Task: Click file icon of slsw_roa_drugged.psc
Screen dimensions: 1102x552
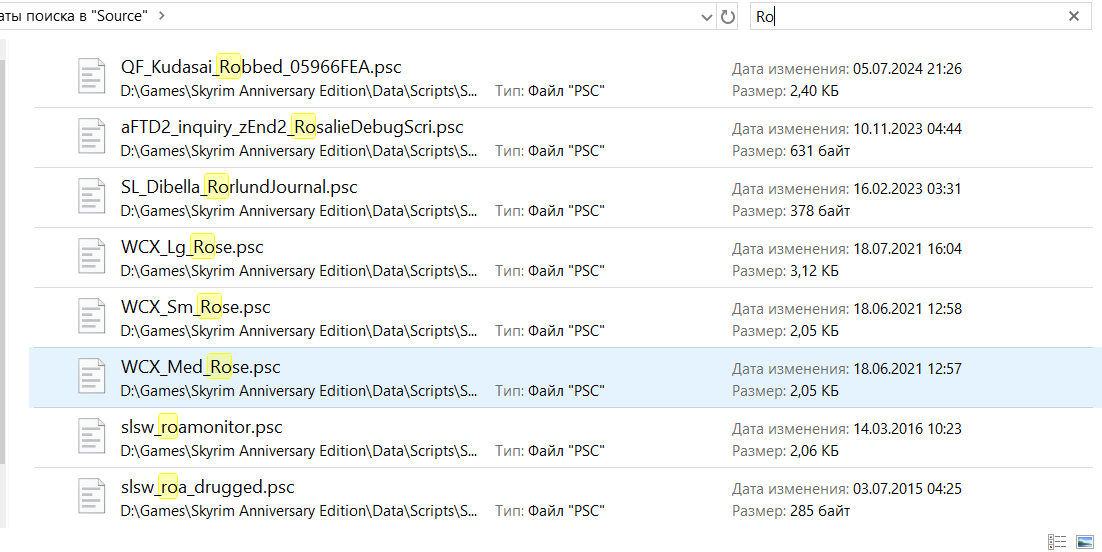Action: tap(91, 496)
